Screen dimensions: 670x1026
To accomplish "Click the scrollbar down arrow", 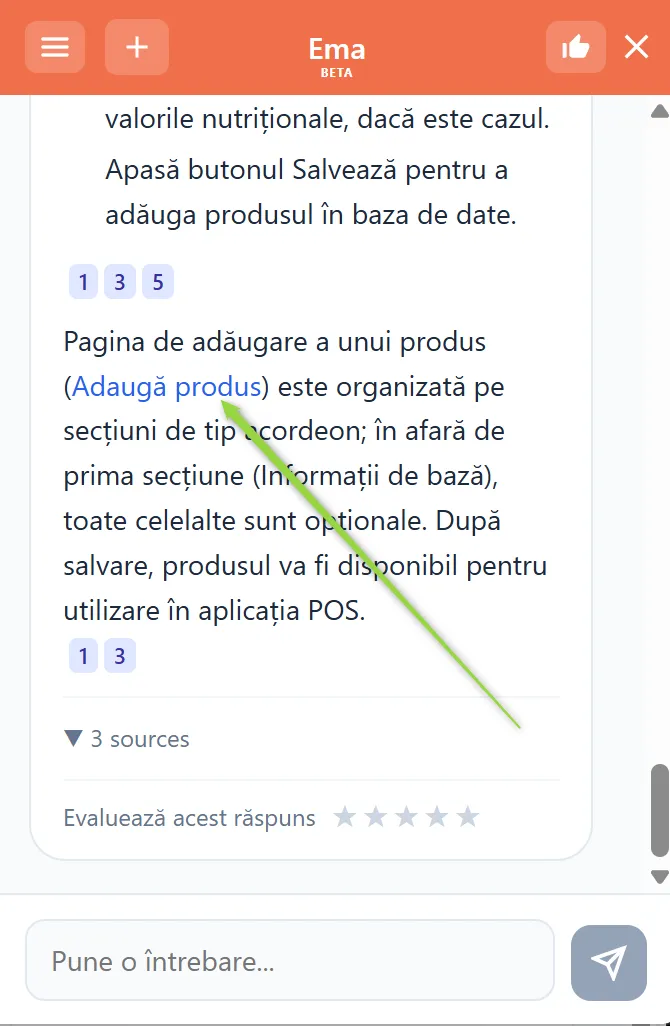I will tap(660, 877).
